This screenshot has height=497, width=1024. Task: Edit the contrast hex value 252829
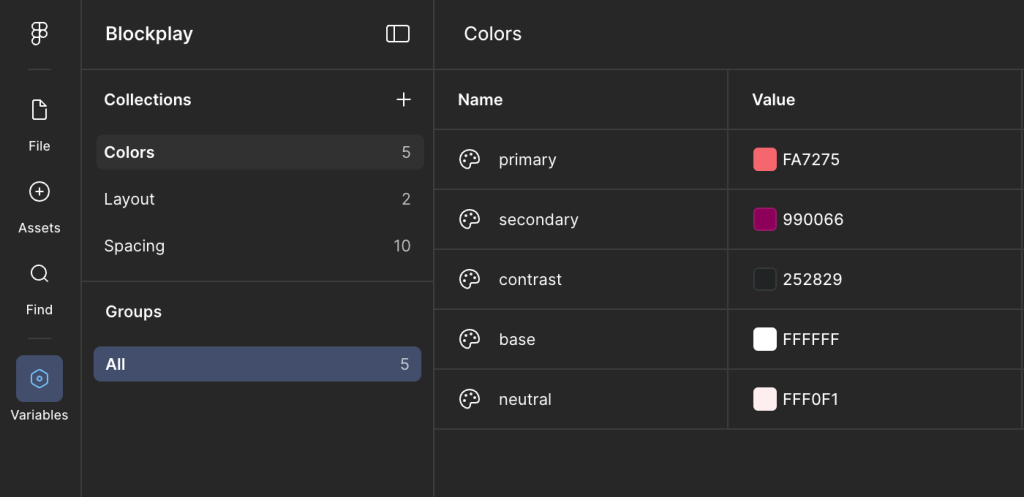812,280
